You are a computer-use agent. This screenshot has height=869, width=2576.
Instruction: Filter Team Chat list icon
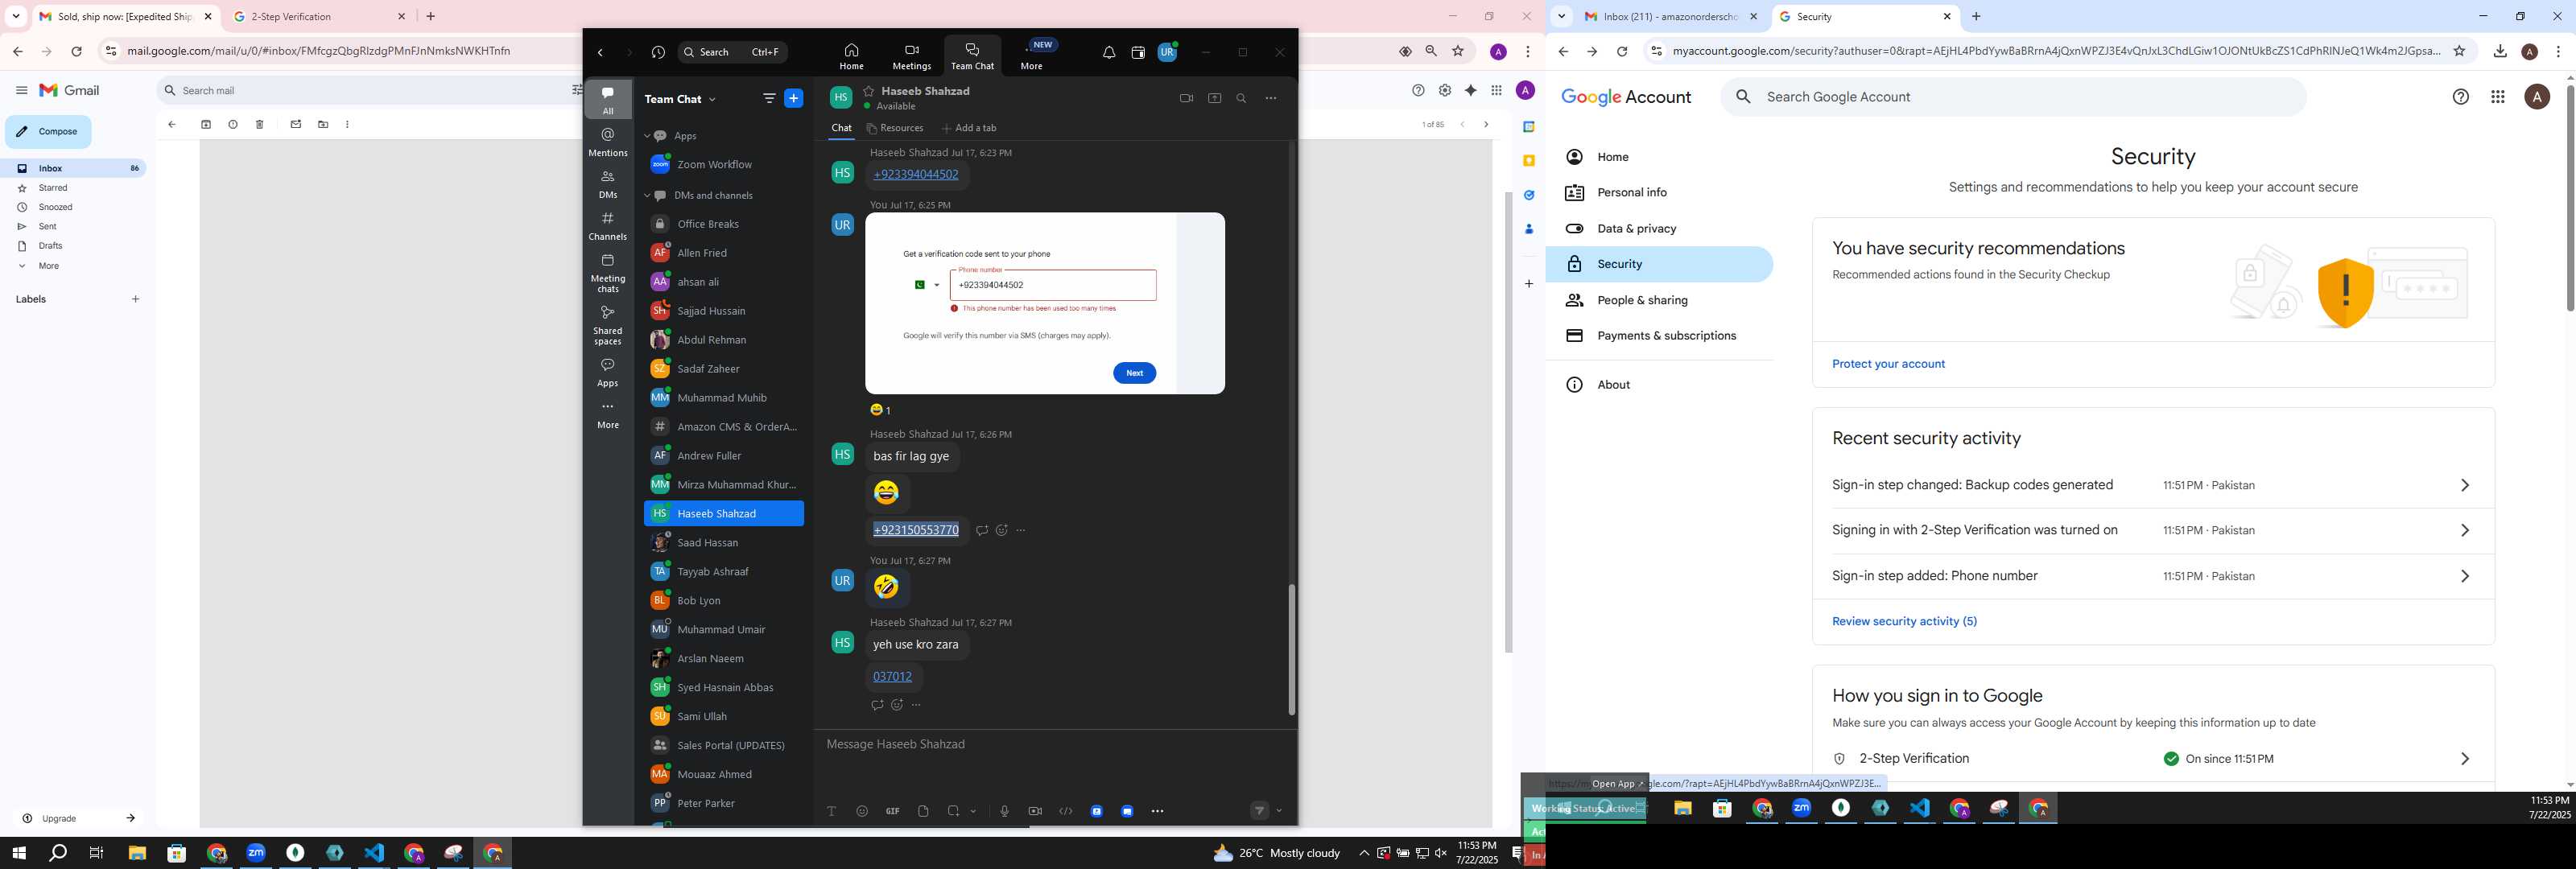[x=769, y=99]
